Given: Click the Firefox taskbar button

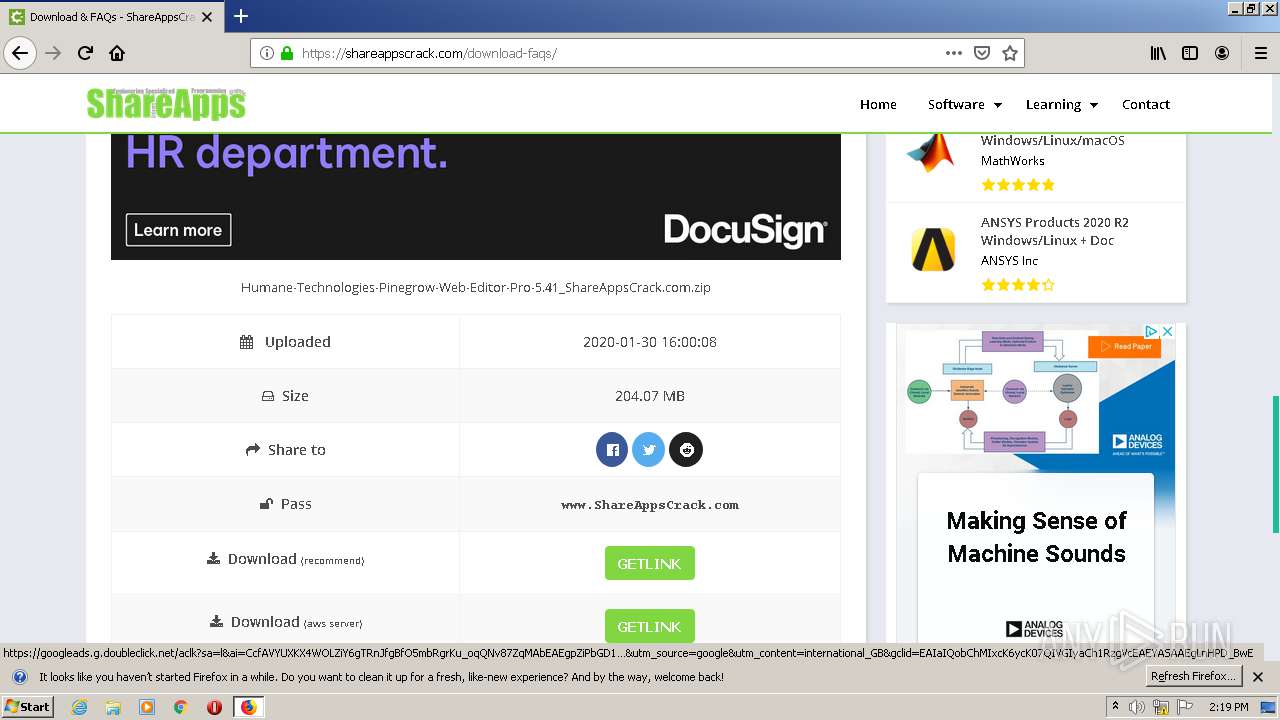Looking at the screenshot, I should point(248,707).
